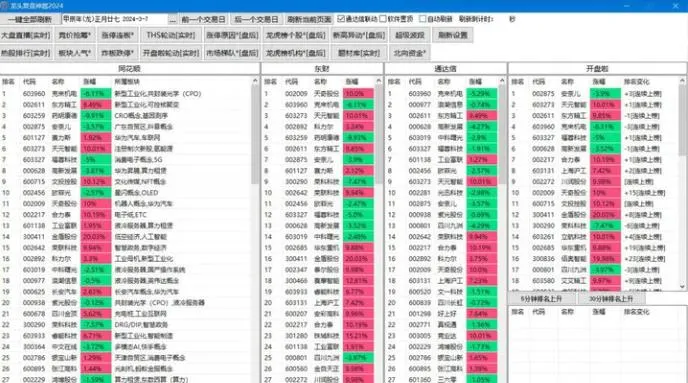Open 刷新设置
This screenshot has height=383, width=688.
click(x=452, y=35)
